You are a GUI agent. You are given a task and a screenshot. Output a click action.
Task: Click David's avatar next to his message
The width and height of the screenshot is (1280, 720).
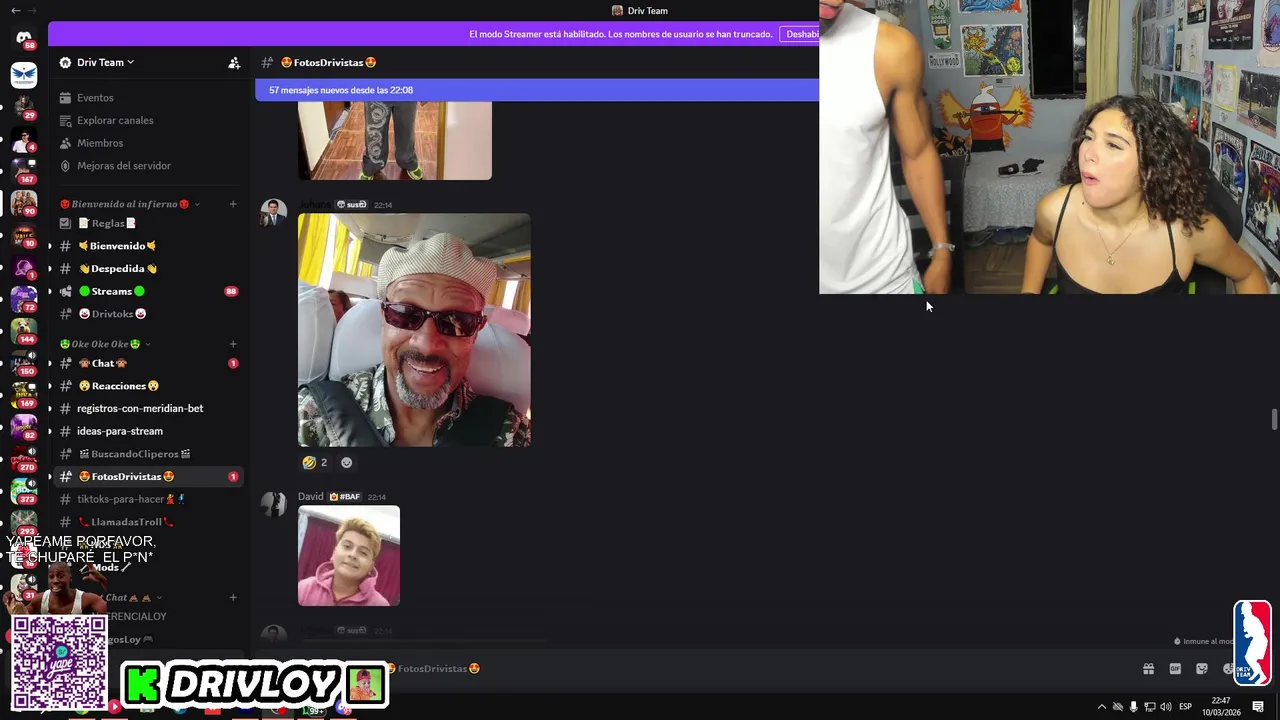[274, 504]
